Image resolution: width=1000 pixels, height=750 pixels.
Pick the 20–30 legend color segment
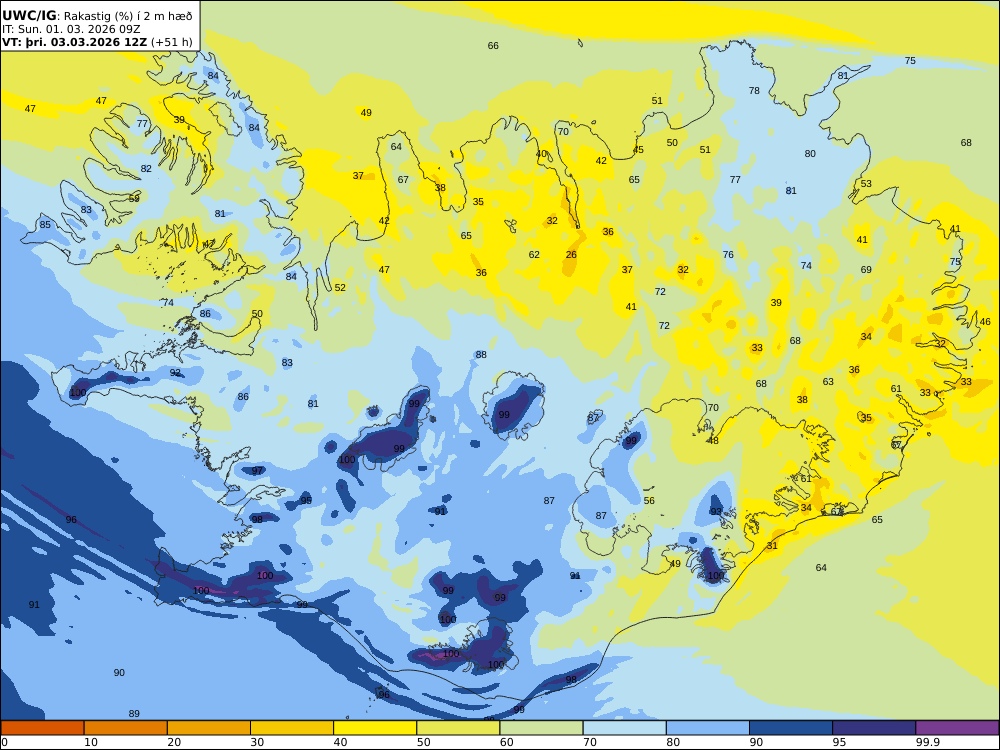(x=209, y=728)
